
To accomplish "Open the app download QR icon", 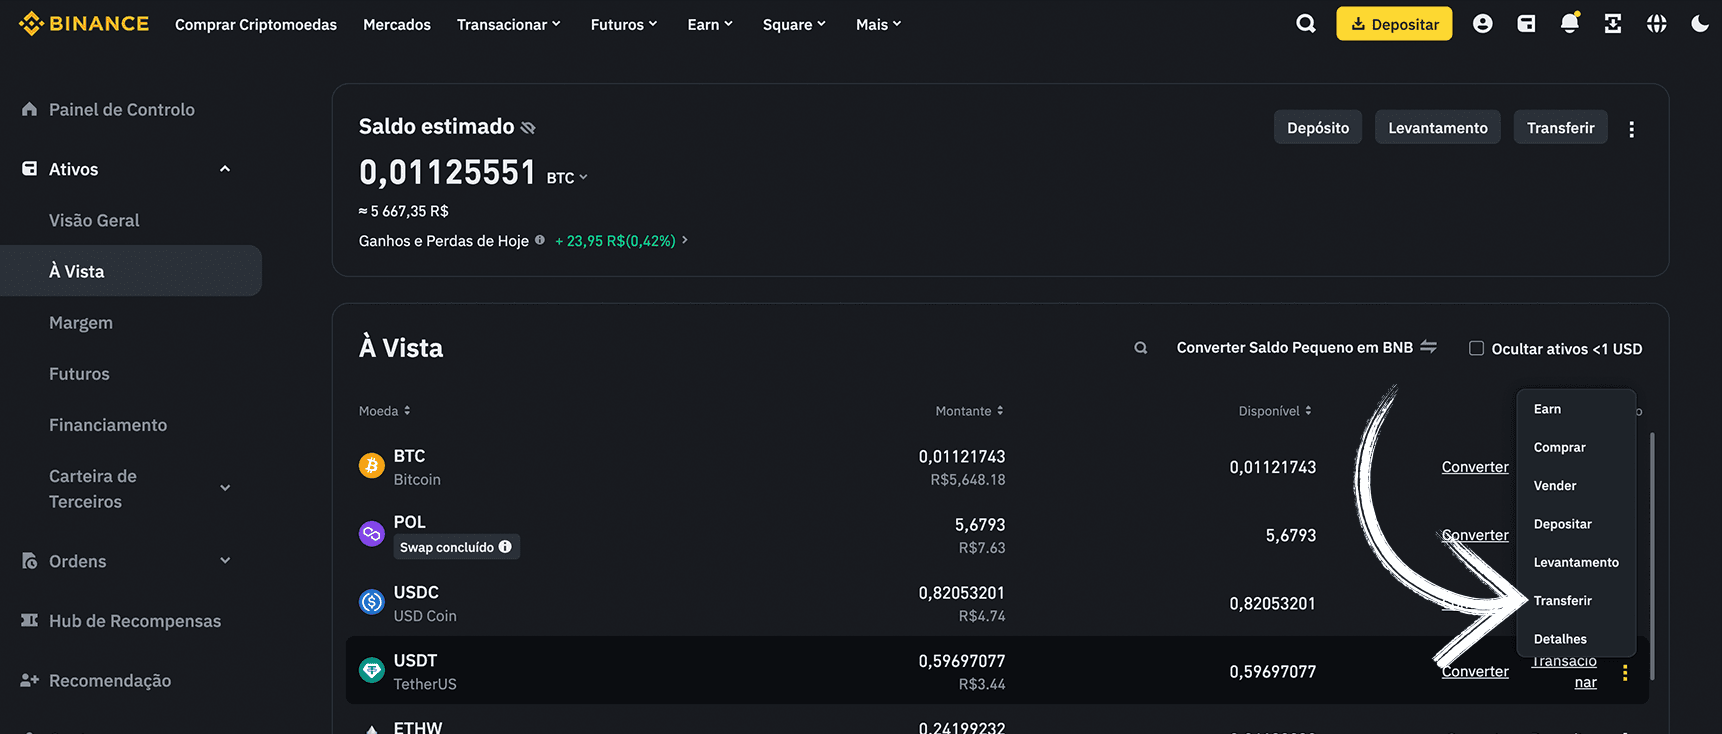I will [x=1613, y=24].
